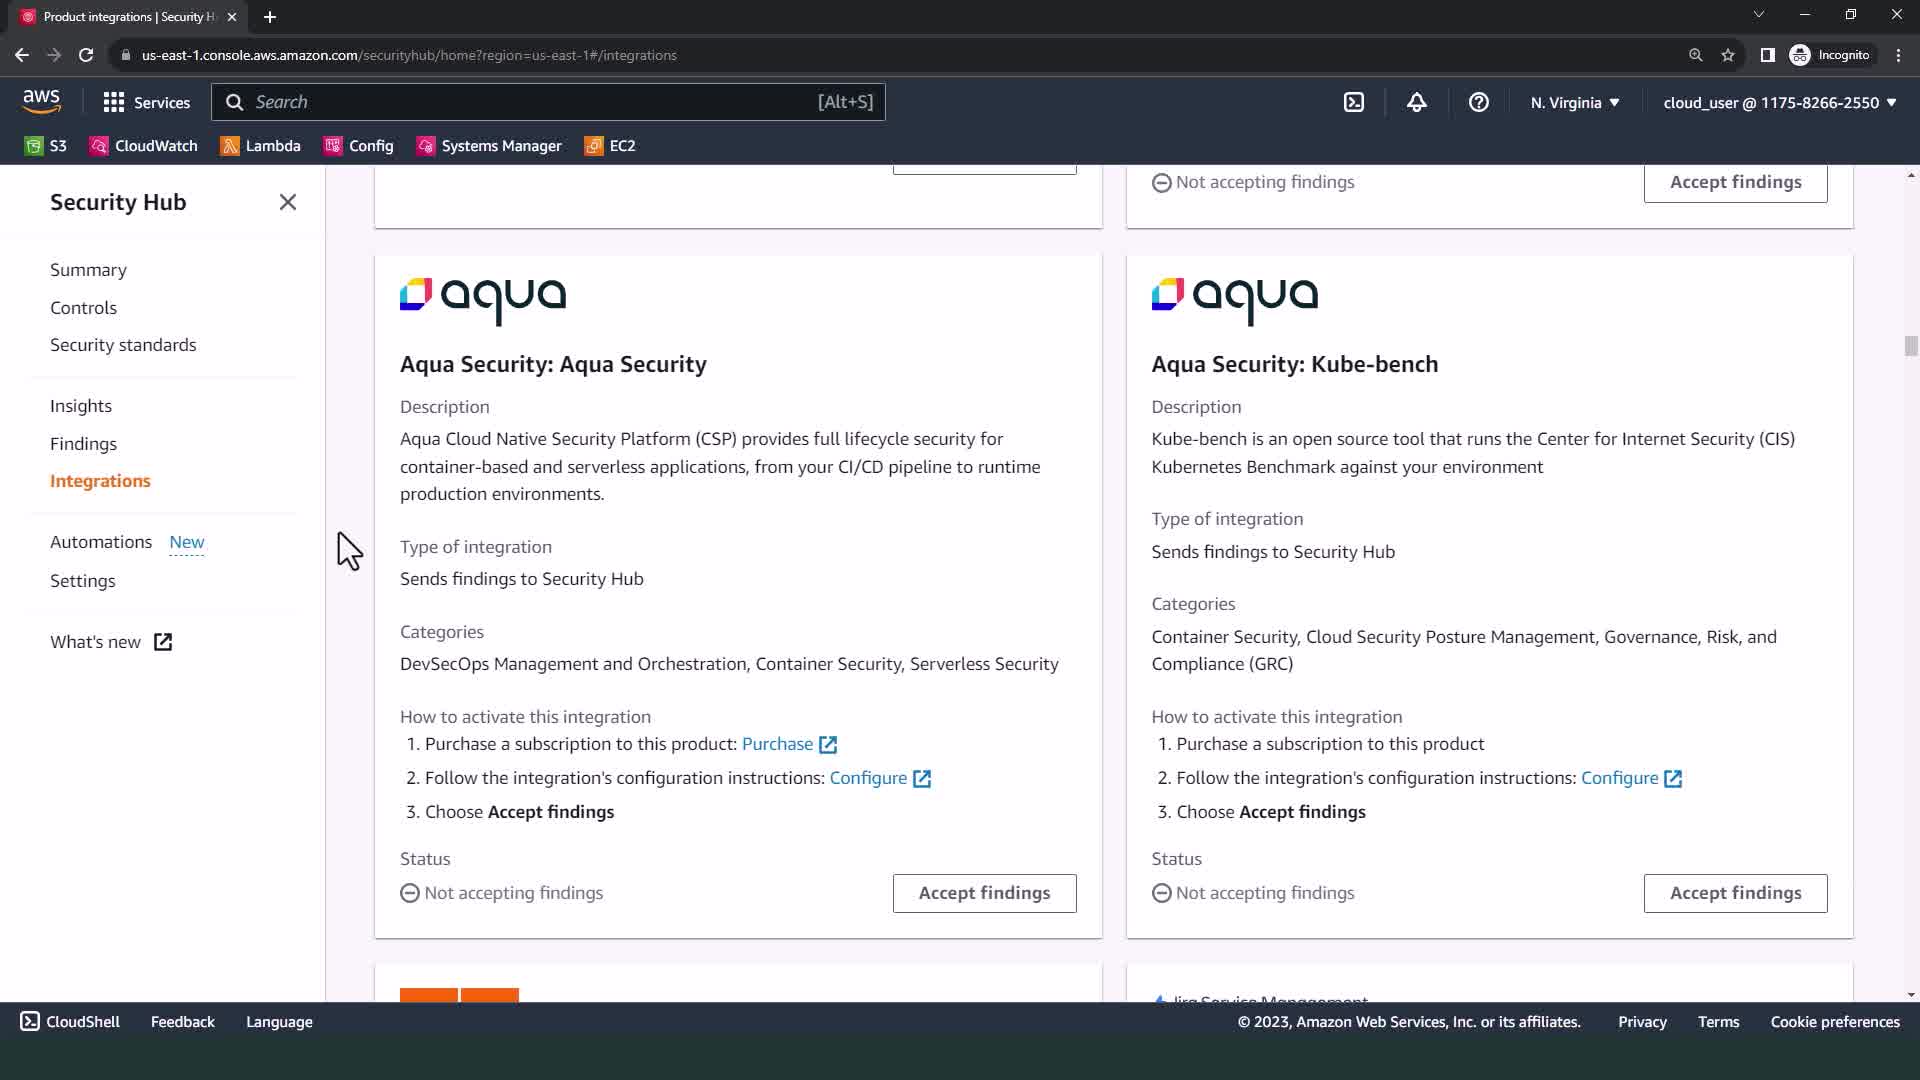1920x1080 pixels.
Task: Open Chrome tab search chevron
Action: (x=1758, y=14)
